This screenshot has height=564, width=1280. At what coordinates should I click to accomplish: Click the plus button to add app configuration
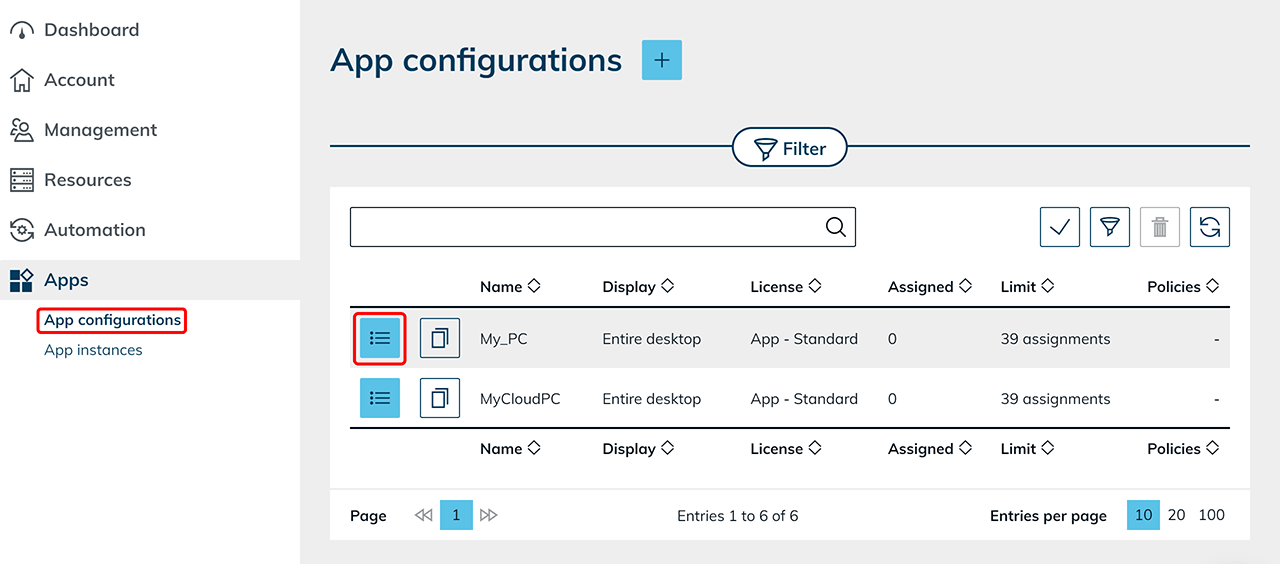661,60
